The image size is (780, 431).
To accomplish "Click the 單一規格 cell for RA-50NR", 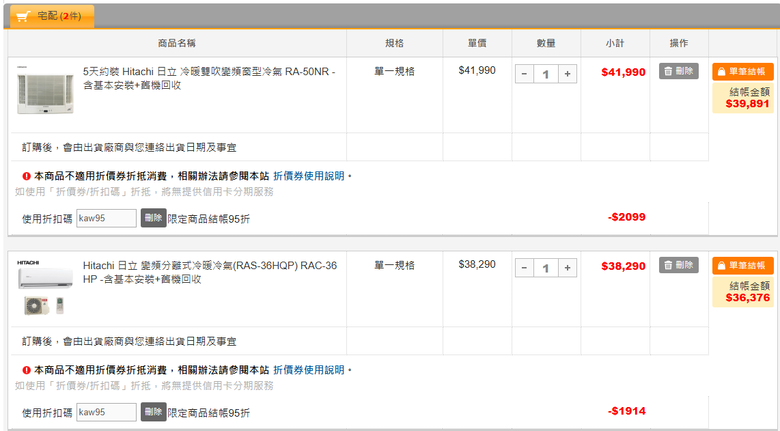I will (394, 71).
